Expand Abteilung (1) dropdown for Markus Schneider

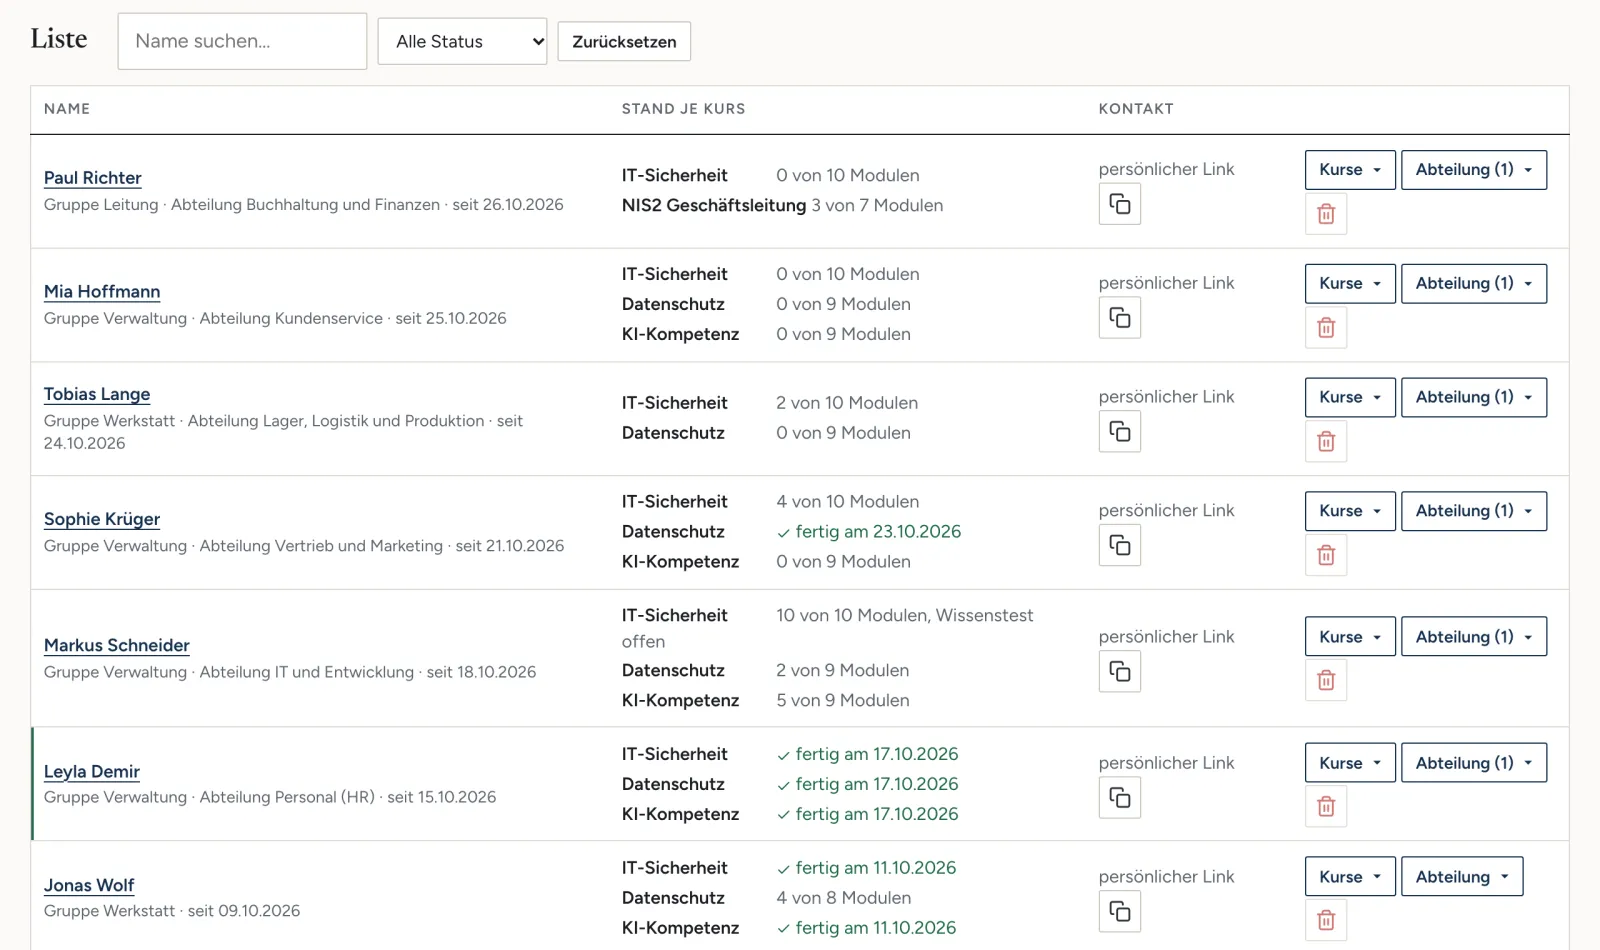1474,637
